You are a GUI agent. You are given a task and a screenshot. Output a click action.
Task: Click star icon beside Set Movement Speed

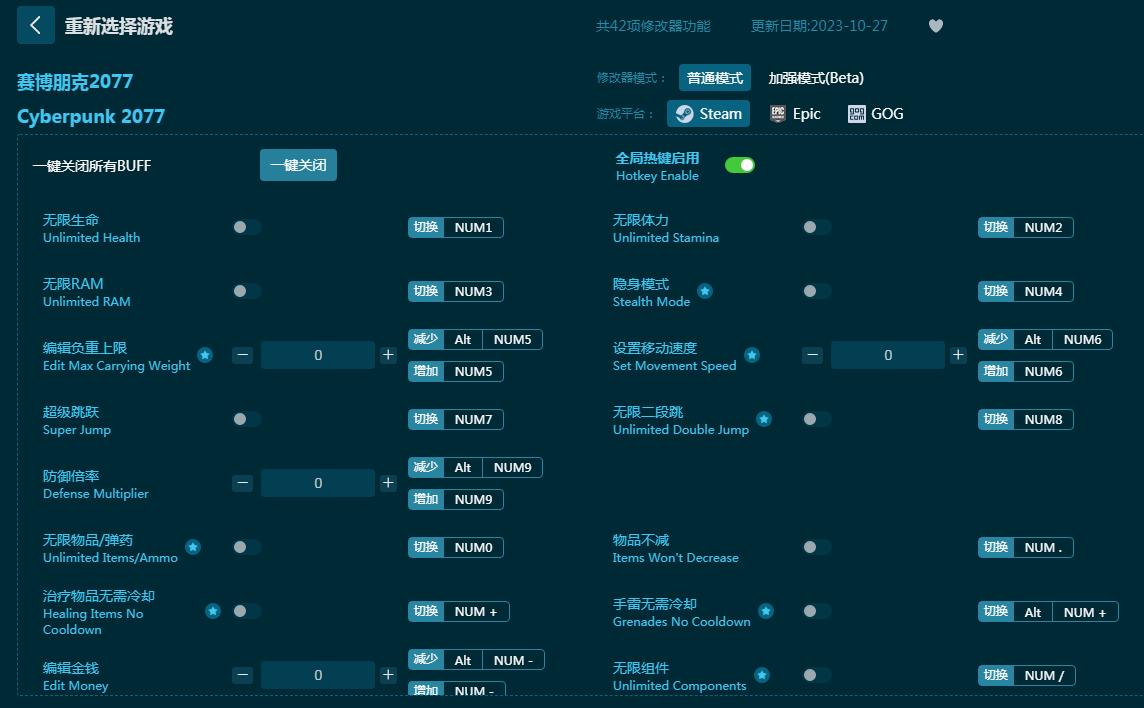tap(752, 355)
